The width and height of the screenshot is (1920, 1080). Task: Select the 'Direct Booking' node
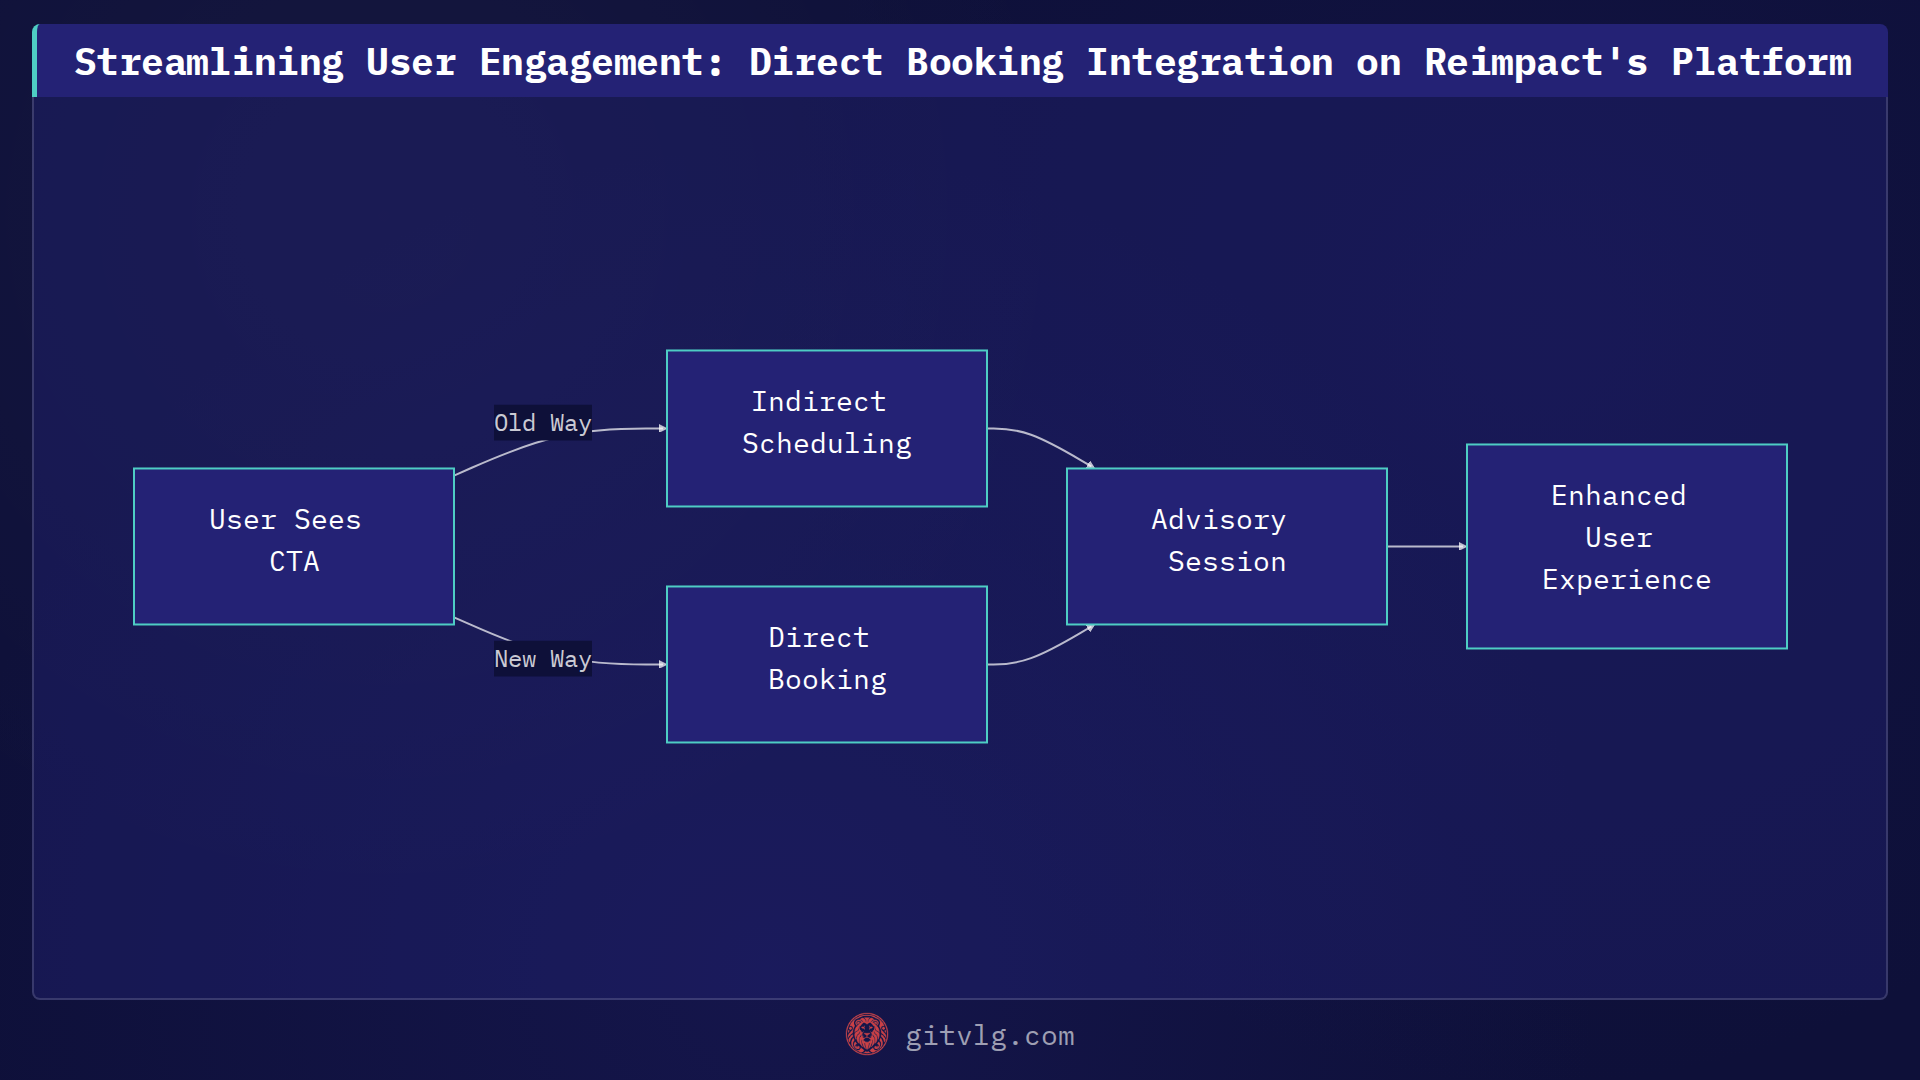click(827, 664)
